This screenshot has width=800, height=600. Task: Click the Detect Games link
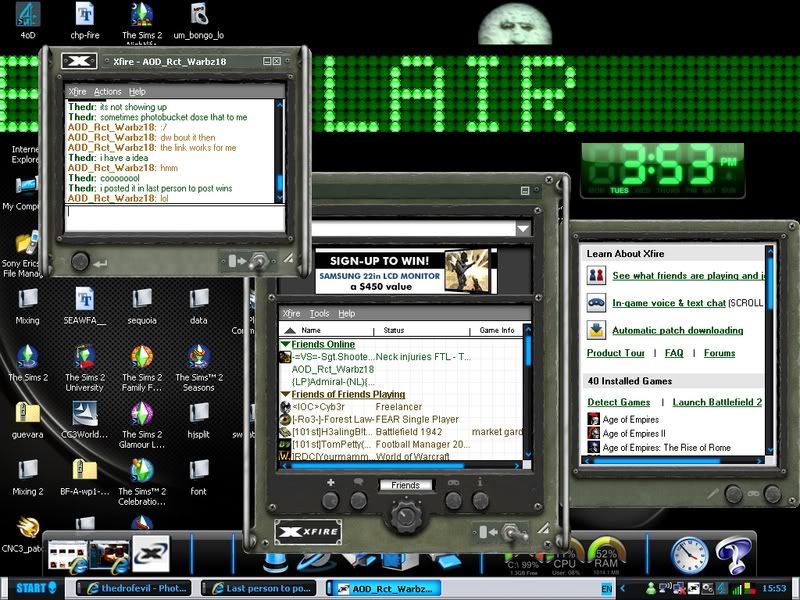[x=619, y=402]
